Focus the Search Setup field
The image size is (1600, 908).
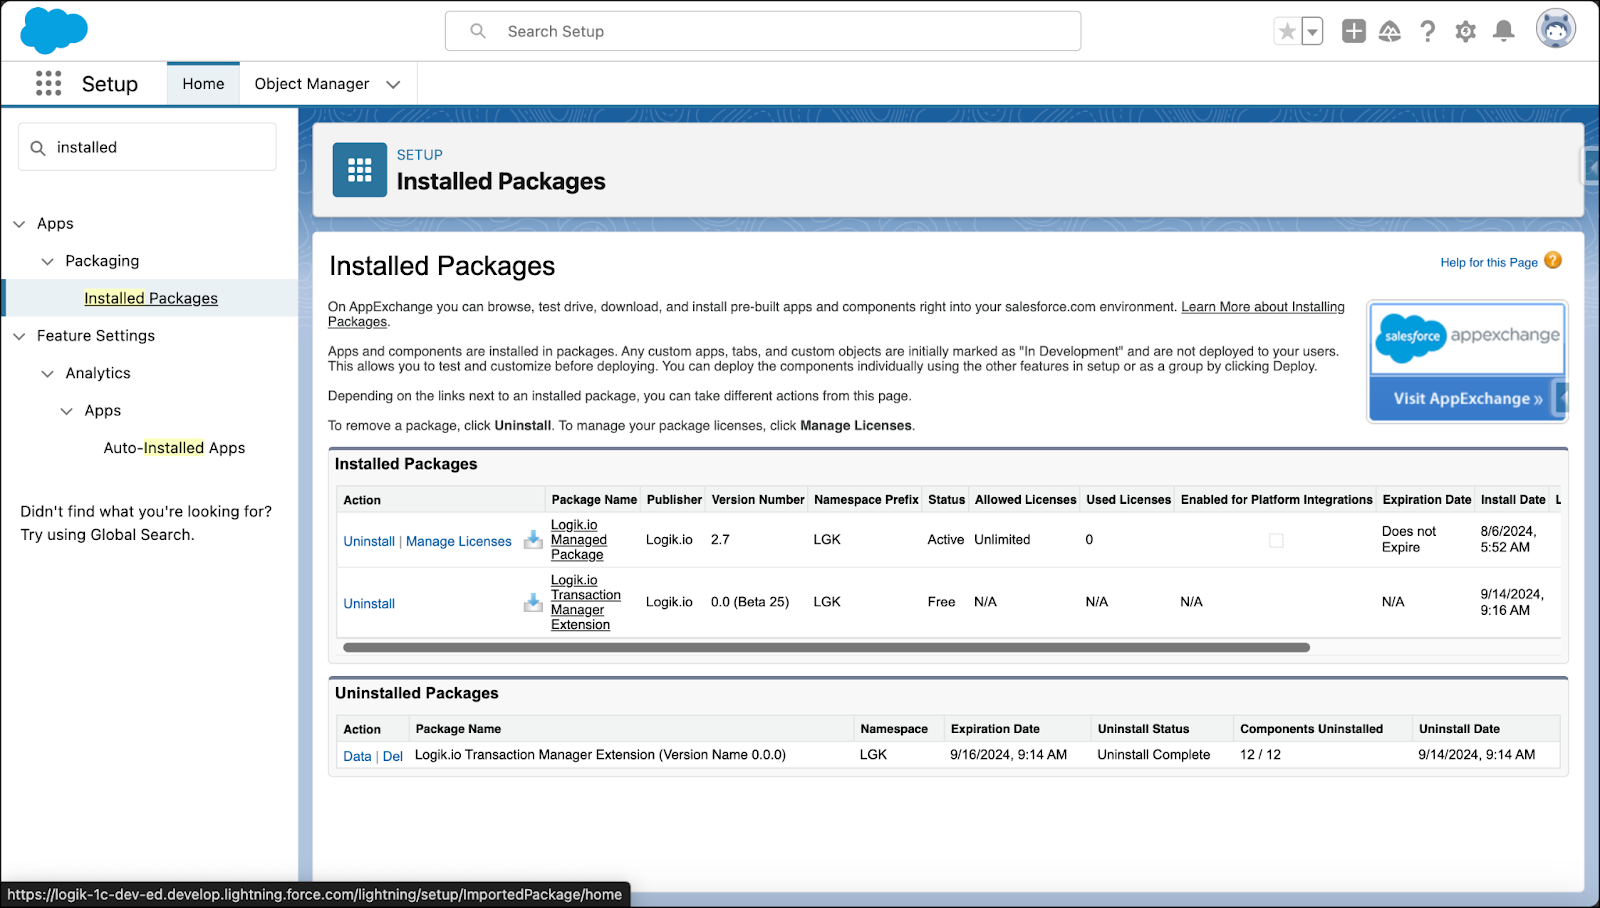click(x=763, y=31)
